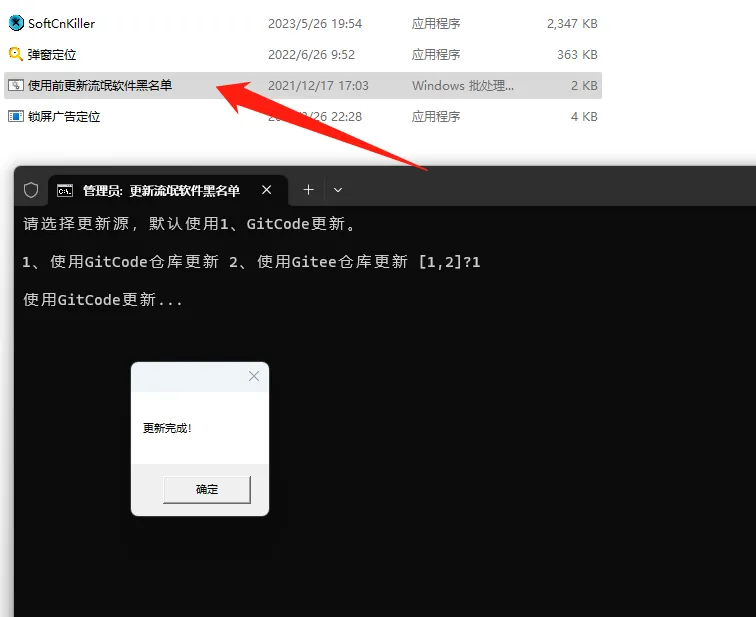This screenshot has height=617, width=756.
Task: Close the 更新流氓软件黑名单 terminal tab
Action: tap(267, 190)
